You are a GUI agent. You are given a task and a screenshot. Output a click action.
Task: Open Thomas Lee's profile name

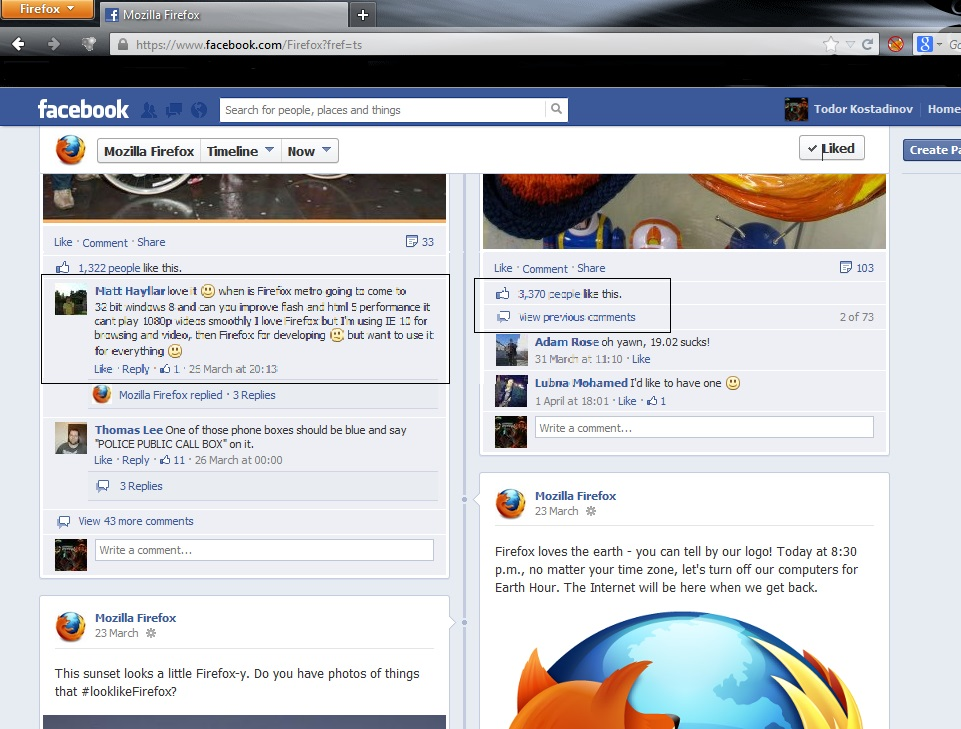click(x=129, y=430)
